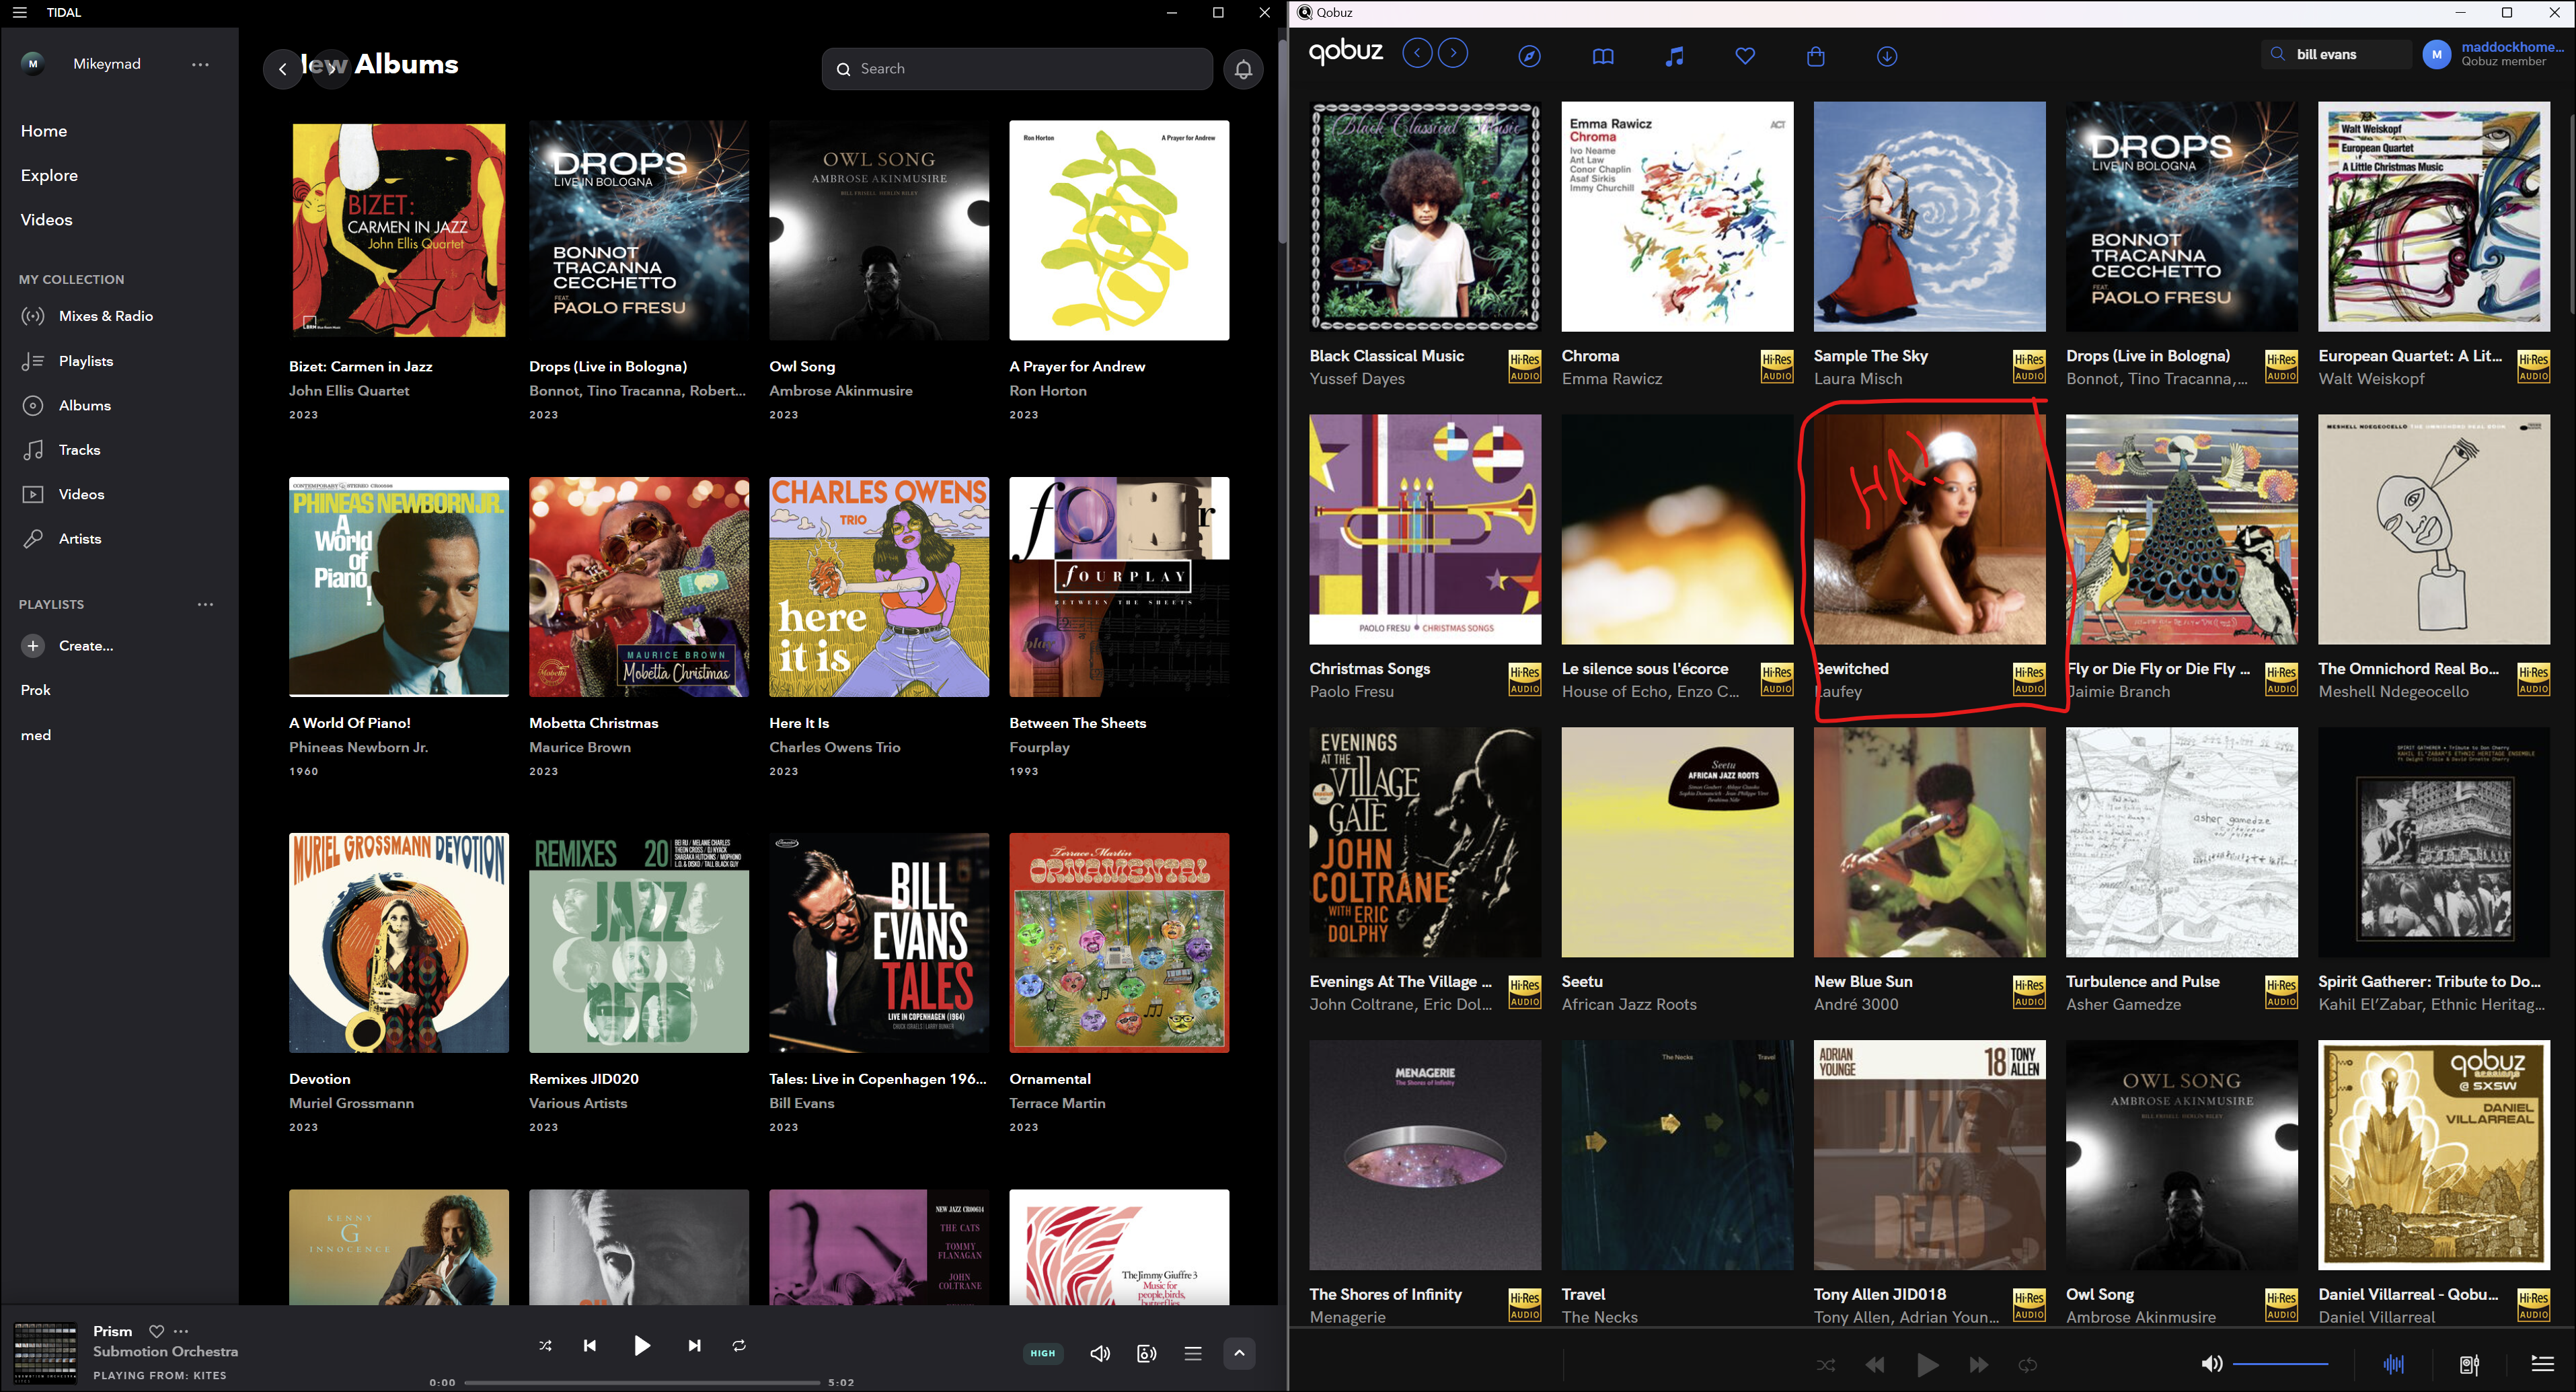Toggle repeat in TIDAL player
Screen dimensions: 2576x1392
739,1345
